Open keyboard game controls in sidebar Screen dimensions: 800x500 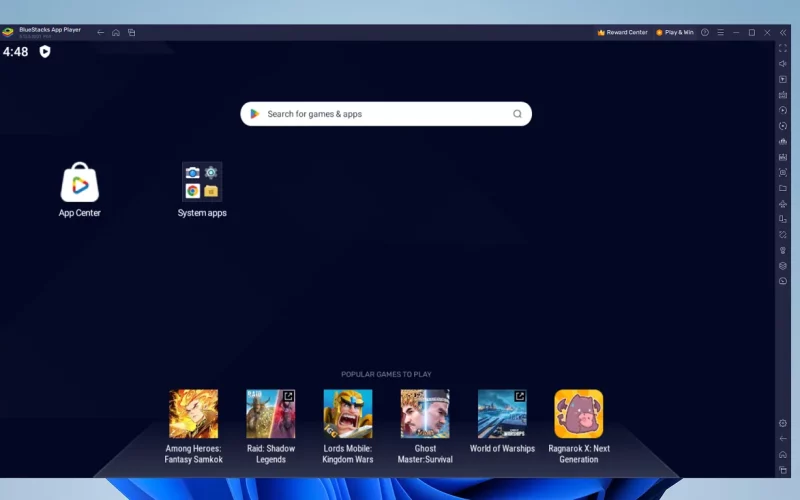(x=783, y=95)
